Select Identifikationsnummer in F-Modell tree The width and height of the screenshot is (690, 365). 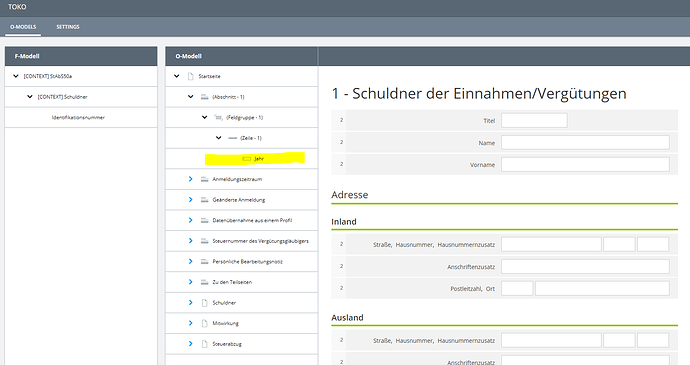[78, 118]
